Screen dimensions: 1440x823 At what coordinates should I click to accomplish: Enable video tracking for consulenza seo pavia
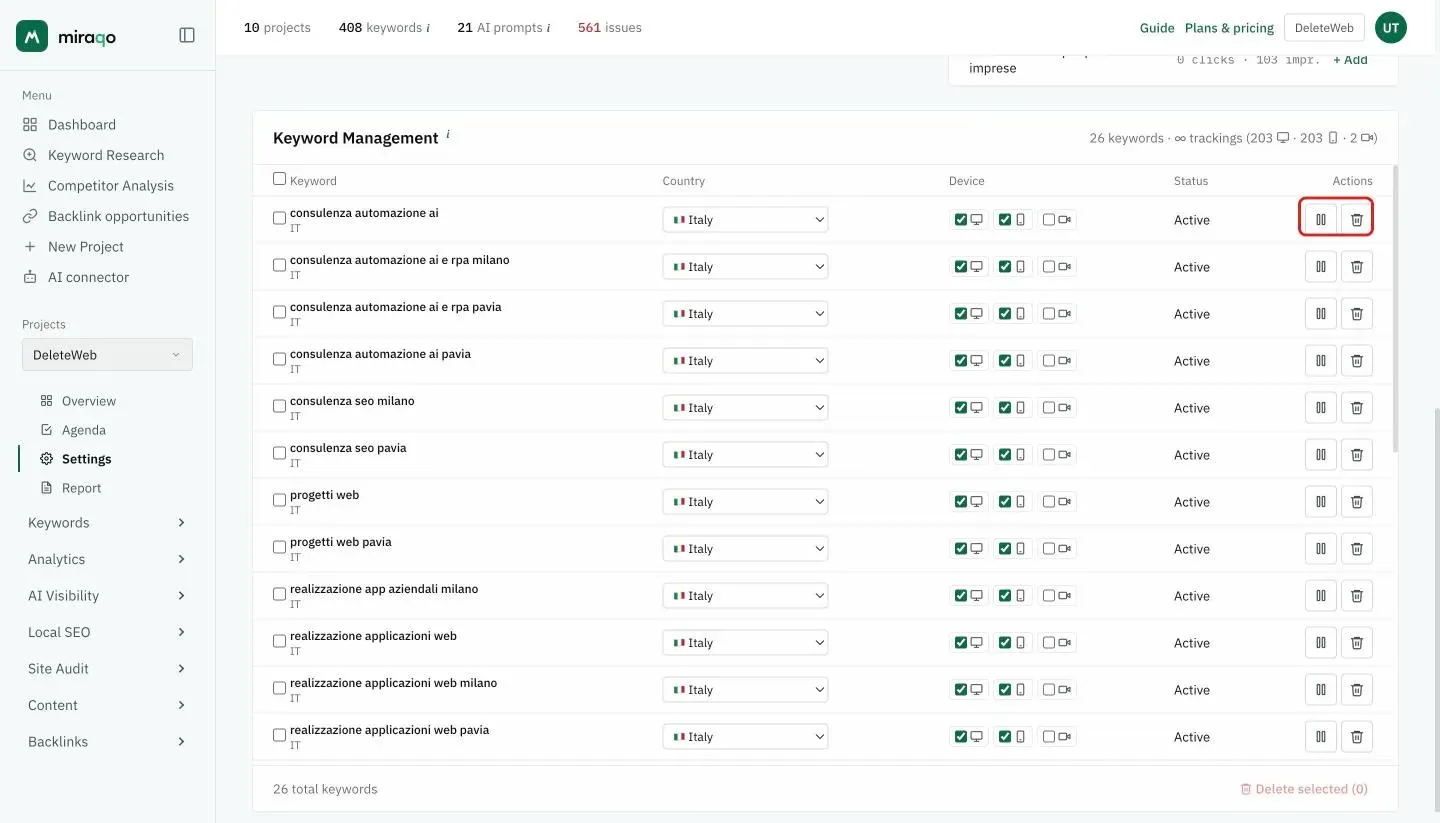[x=1049, y=455]
